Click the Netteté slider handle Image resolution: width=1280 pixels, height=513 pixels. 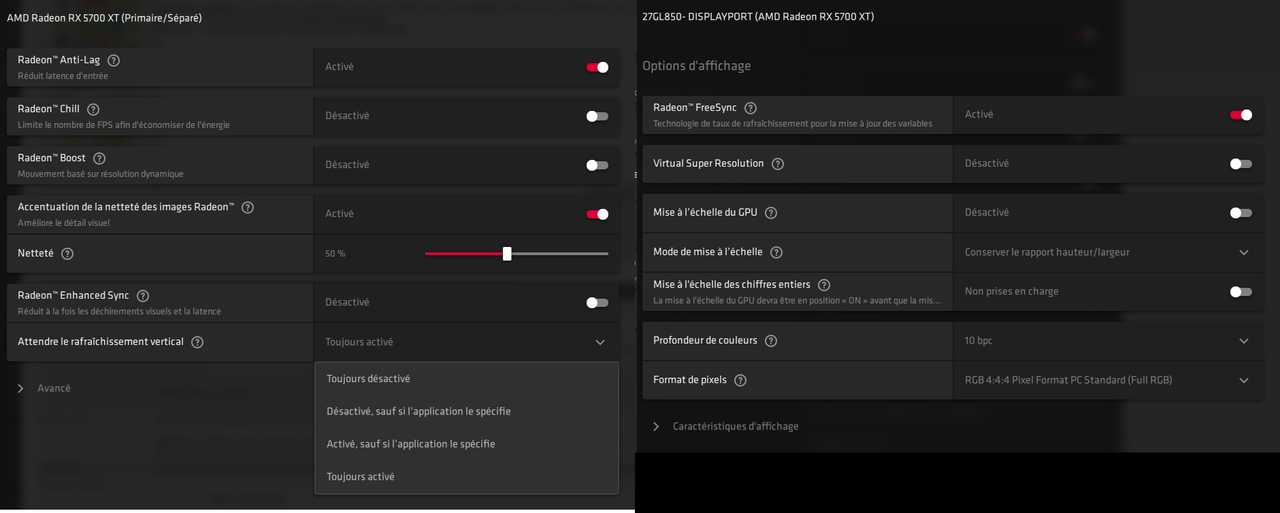tap(507, 254)
